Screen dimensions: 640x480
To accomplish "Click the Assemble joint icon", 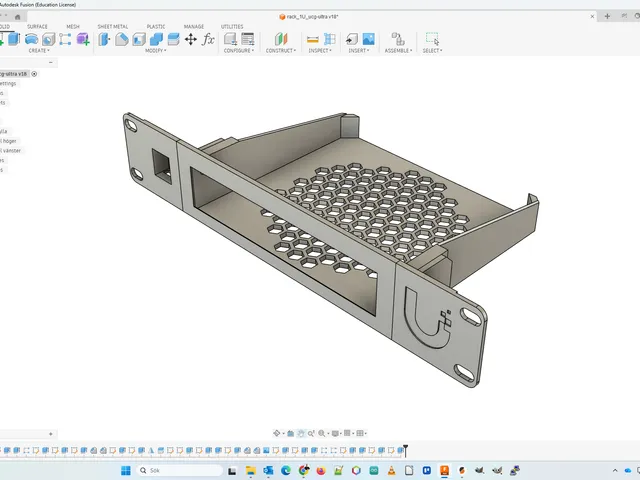I will pos(398,39).
